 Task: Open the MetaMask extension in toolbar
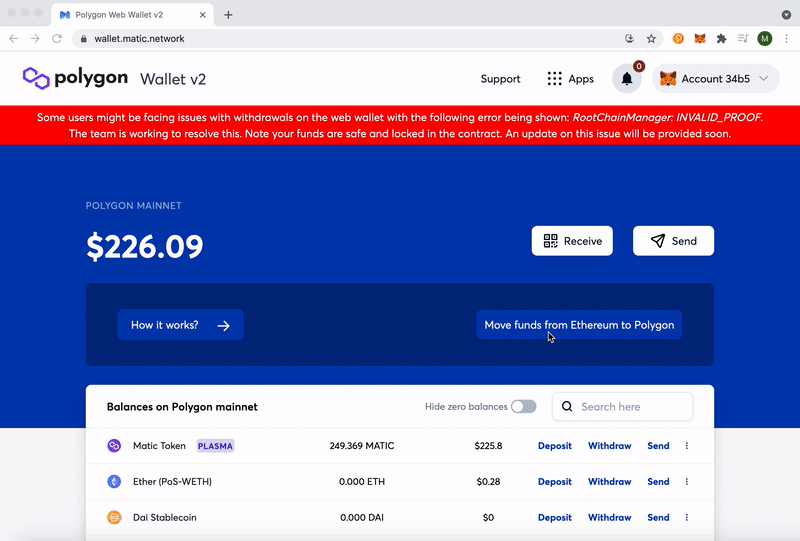(x=700, y=38)
